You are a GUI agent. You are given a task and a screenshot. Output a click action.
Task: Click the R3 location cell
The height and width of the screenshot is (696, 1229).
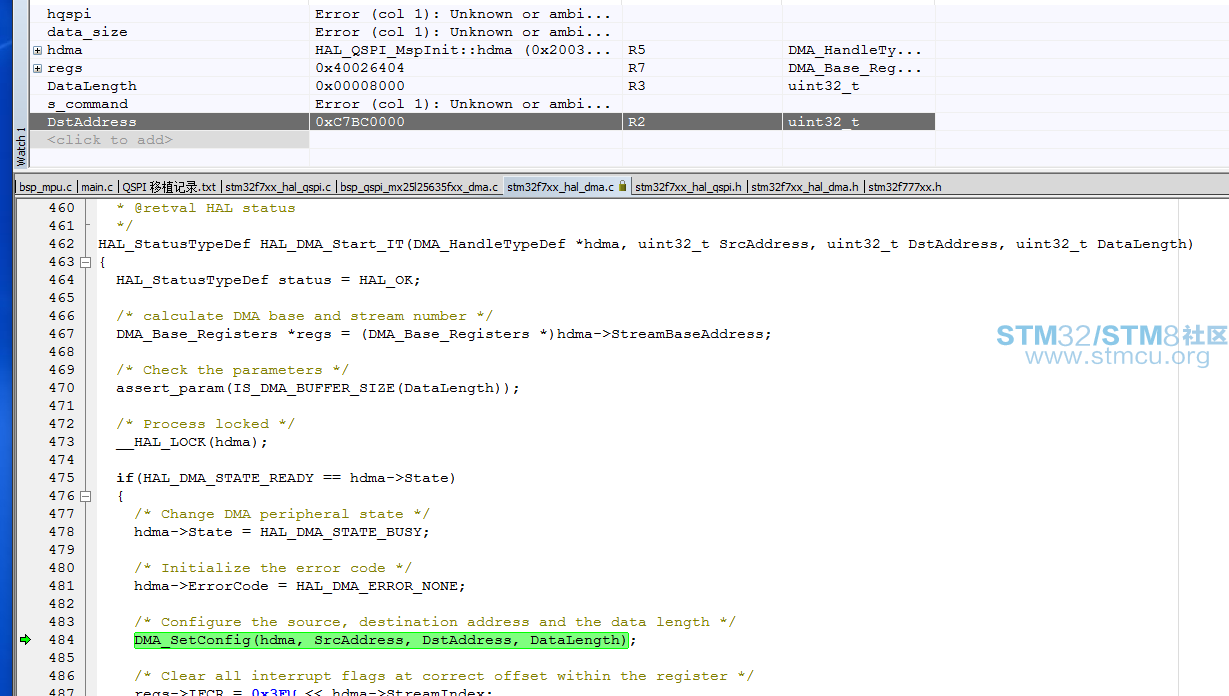click(637, 86)
